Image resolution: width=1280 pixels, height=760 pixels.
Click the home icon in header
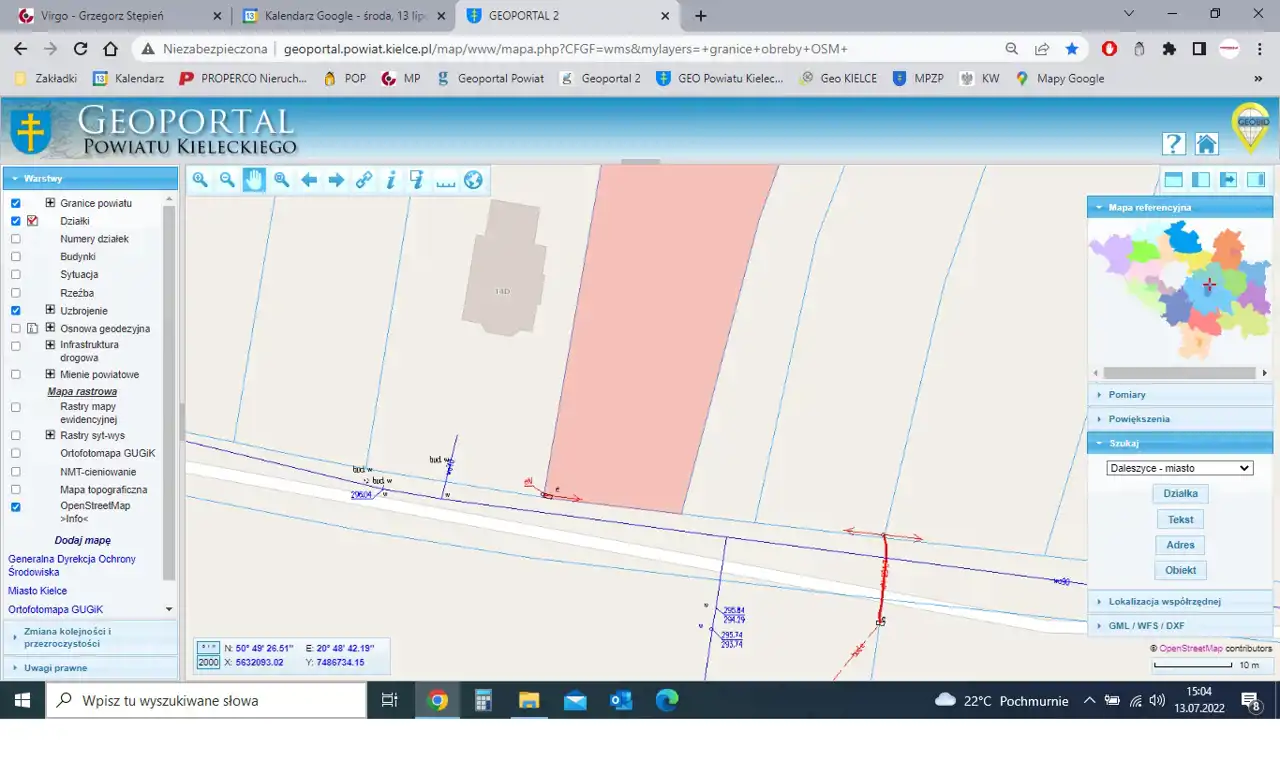pyautogui.click(x=1206, y=144)
